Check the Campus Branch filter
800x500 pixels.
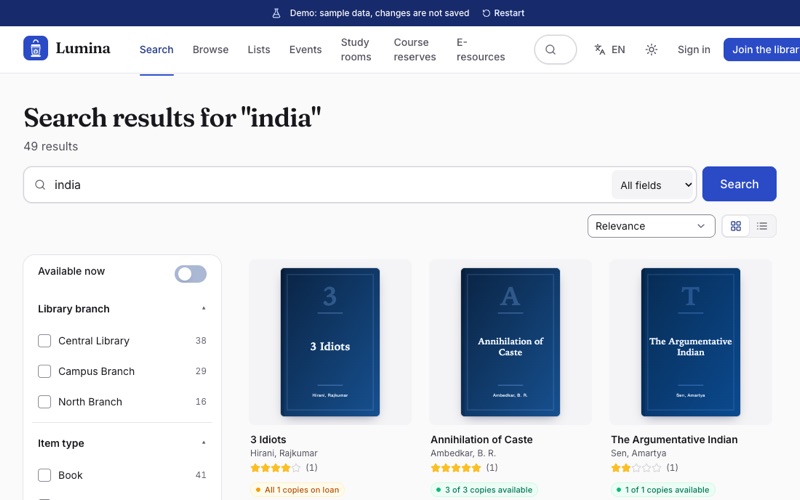tap(44, 371)
